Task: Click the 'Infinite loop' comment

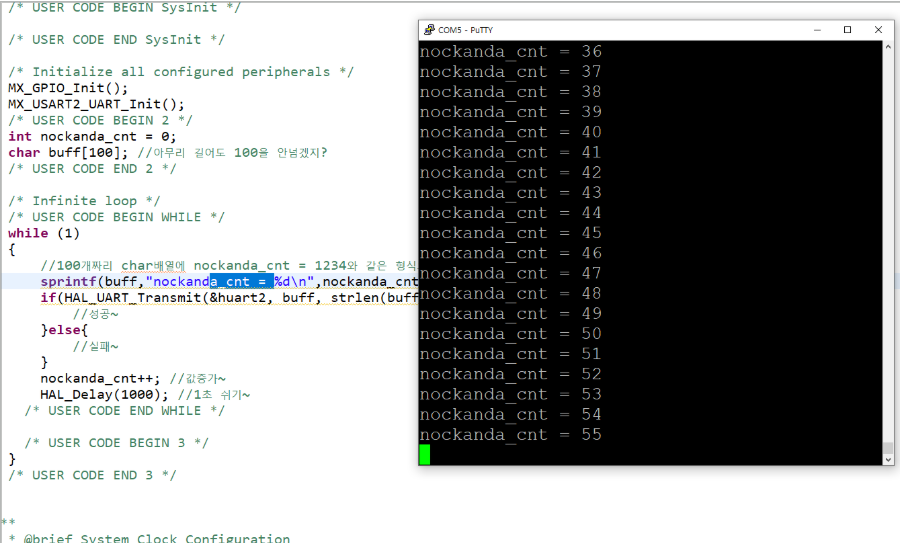Action: [84, 201]
